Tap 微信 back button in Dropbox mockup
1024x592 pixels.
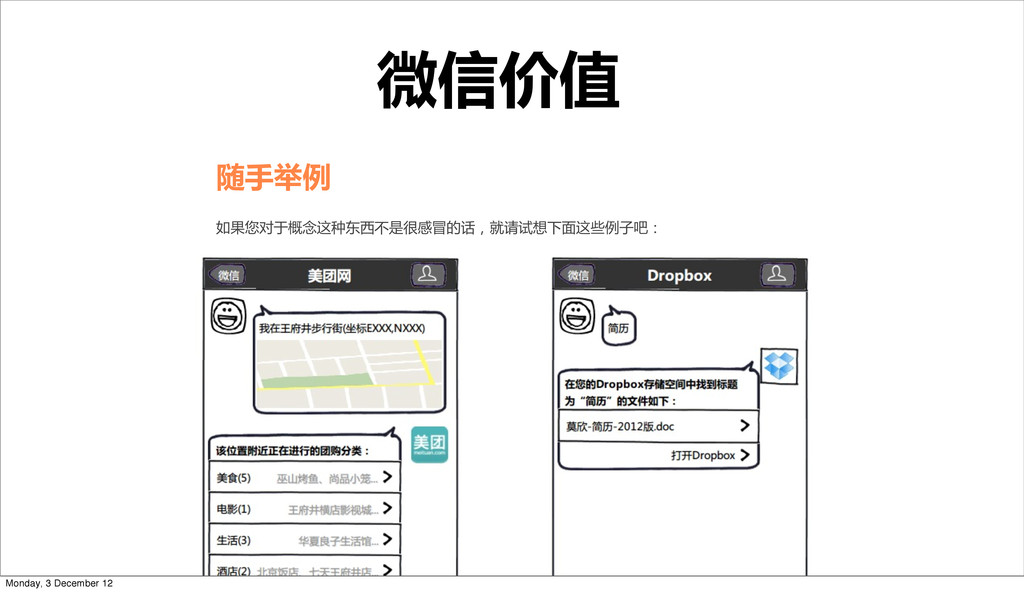(x=577, y=275)
